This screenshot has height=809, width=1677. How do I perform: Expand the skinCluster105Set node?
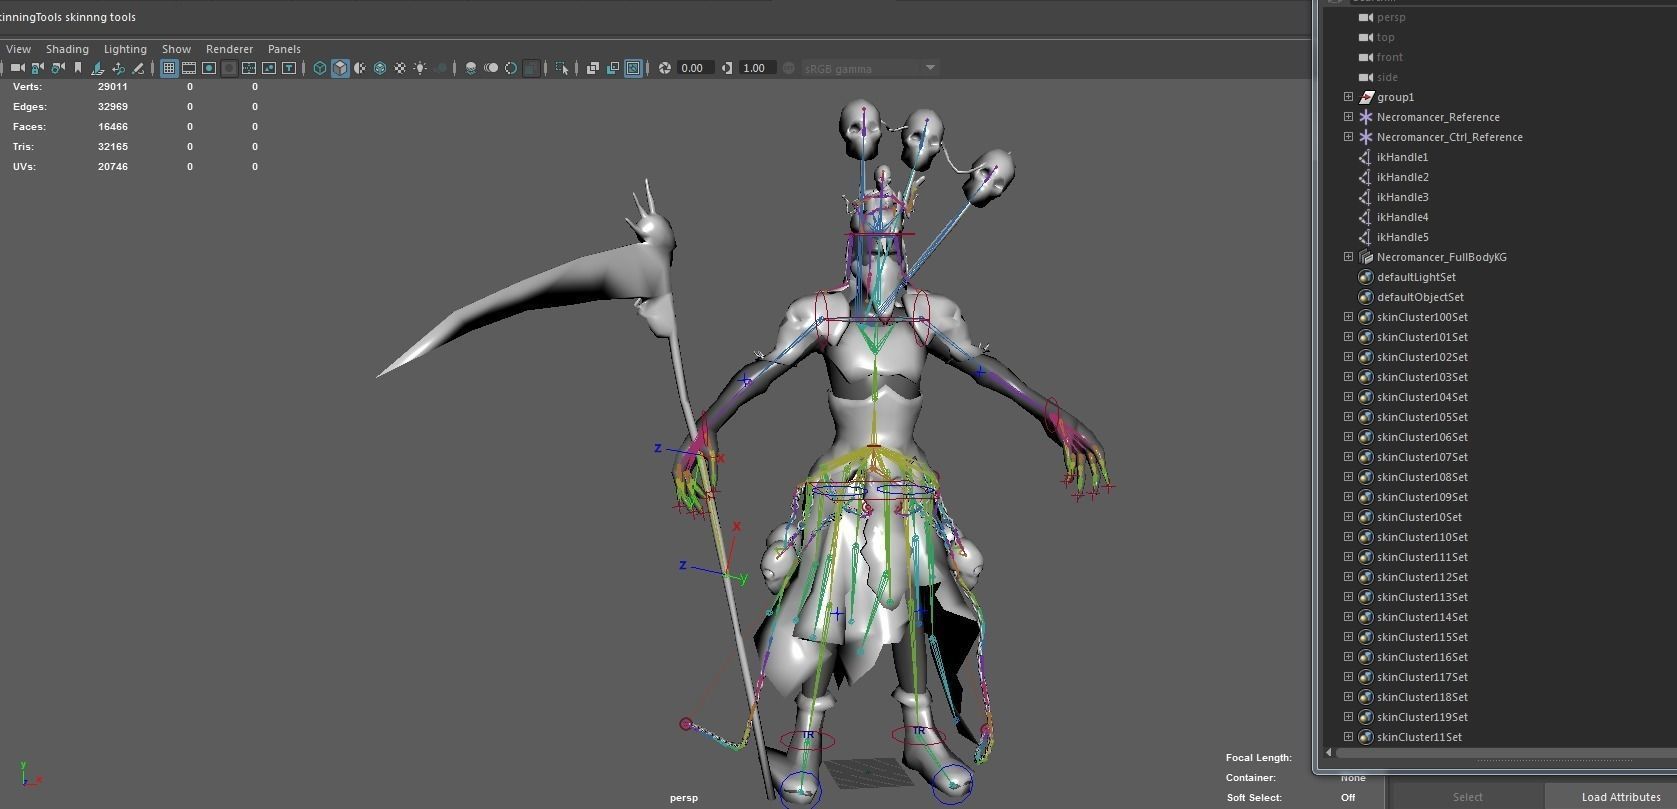pos(1348,417)
